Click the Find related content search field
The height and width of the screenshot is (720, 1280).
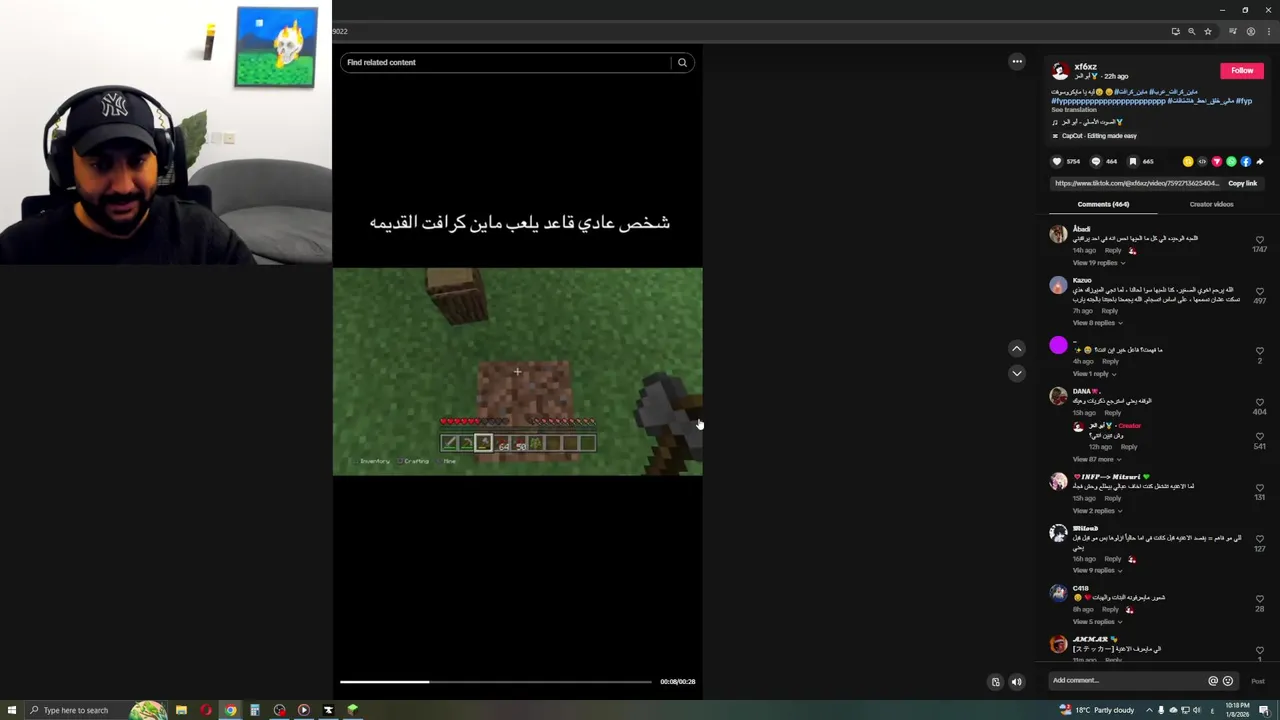click(x=506, y=62)
